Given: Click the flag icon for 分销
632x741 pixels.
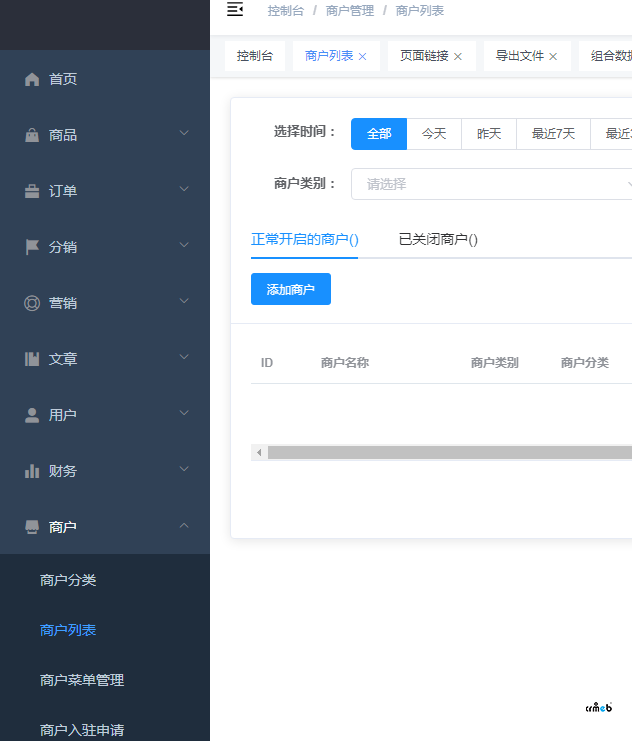Looking at the screenshot, I should pyautogui.click(x=32, y=247).
